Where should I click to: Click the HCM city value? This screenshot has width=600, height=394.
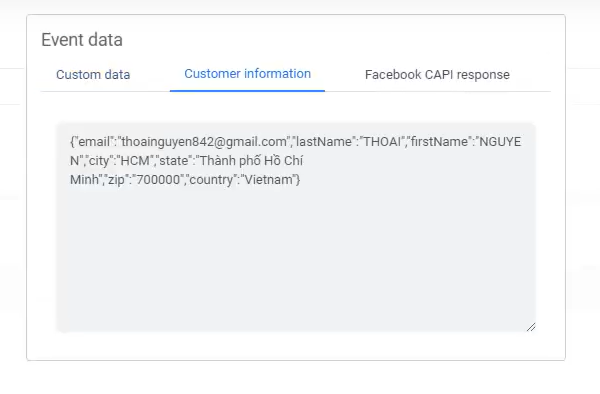pyautogui.click(x=135, y=161)
